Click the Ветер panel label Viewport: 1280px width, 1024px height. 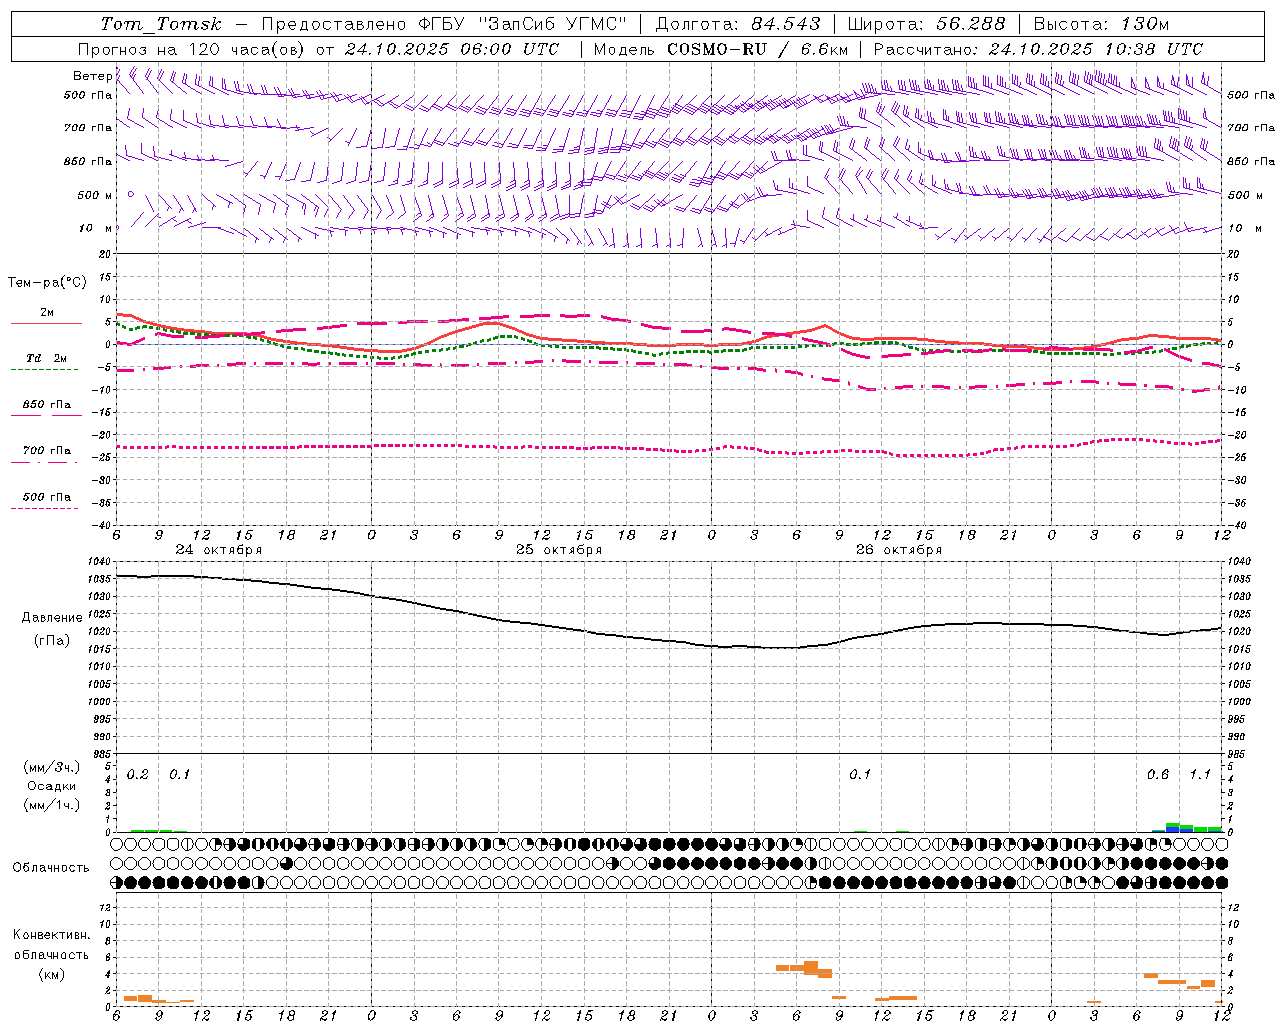[x=92, y=76]
